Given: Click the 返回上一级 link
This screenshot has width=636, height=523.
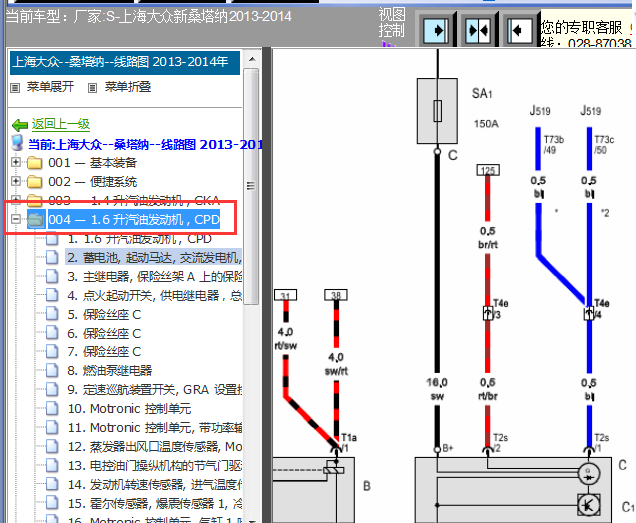Looking at the screenshot, I should tap(61, 124).
